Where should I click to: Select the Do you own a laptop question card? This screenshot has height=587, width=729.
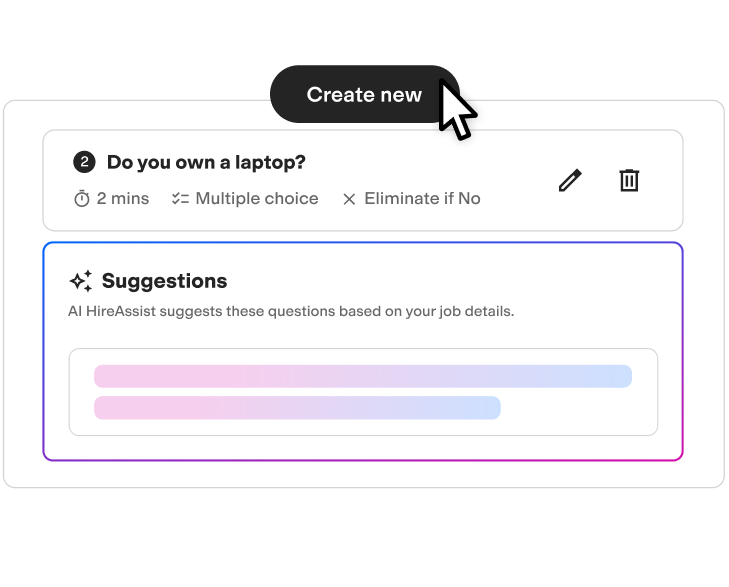point(363,180)
